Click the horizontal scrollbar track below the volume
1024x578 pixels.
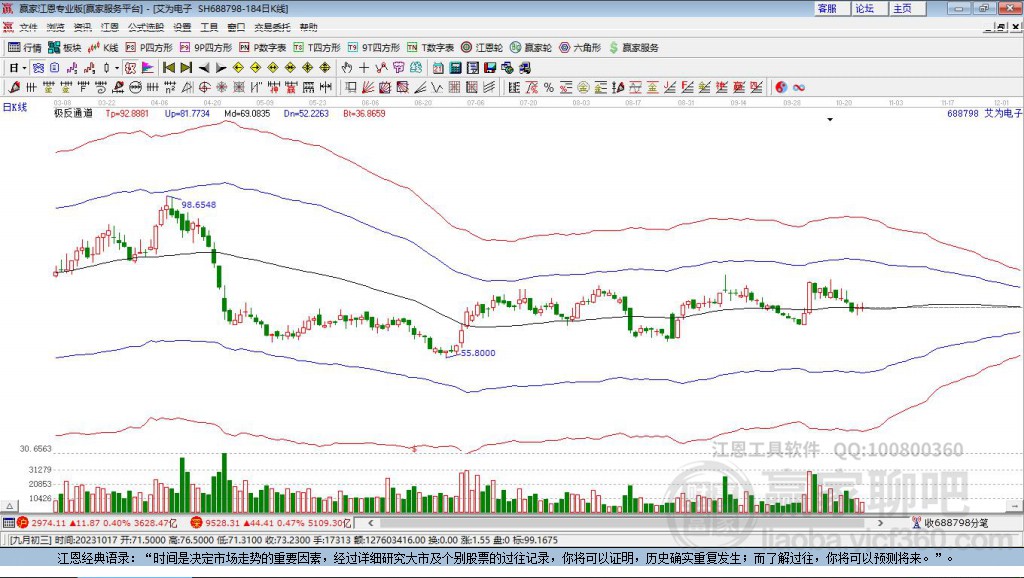click(626, 522)
